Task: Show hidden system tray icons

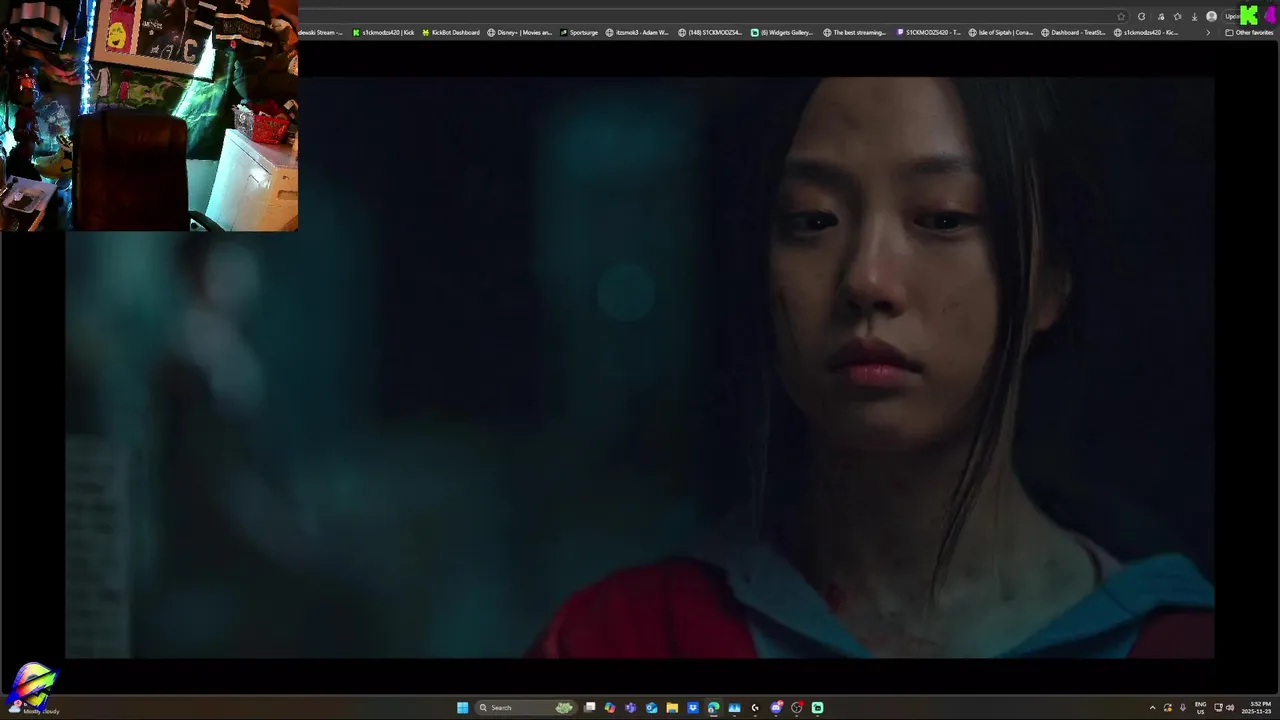Action: (x=1152, y=708)
